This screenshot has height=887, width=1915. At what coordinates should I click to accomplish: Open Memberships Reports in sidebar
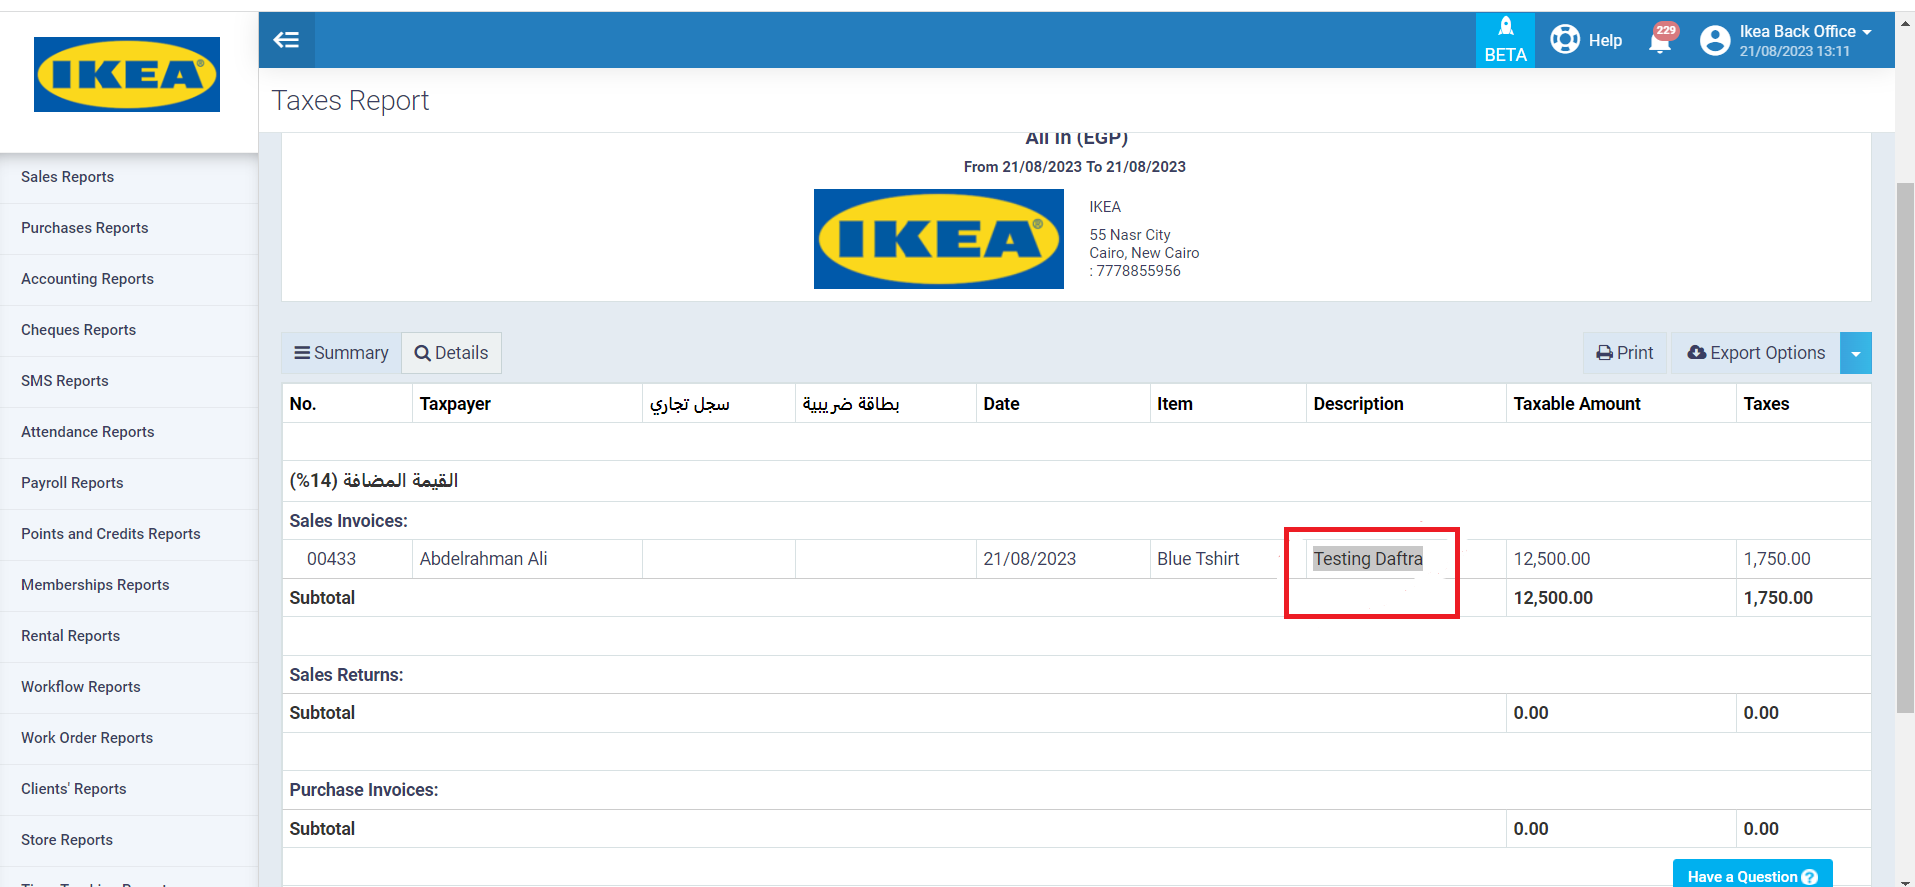coord(129,585)
